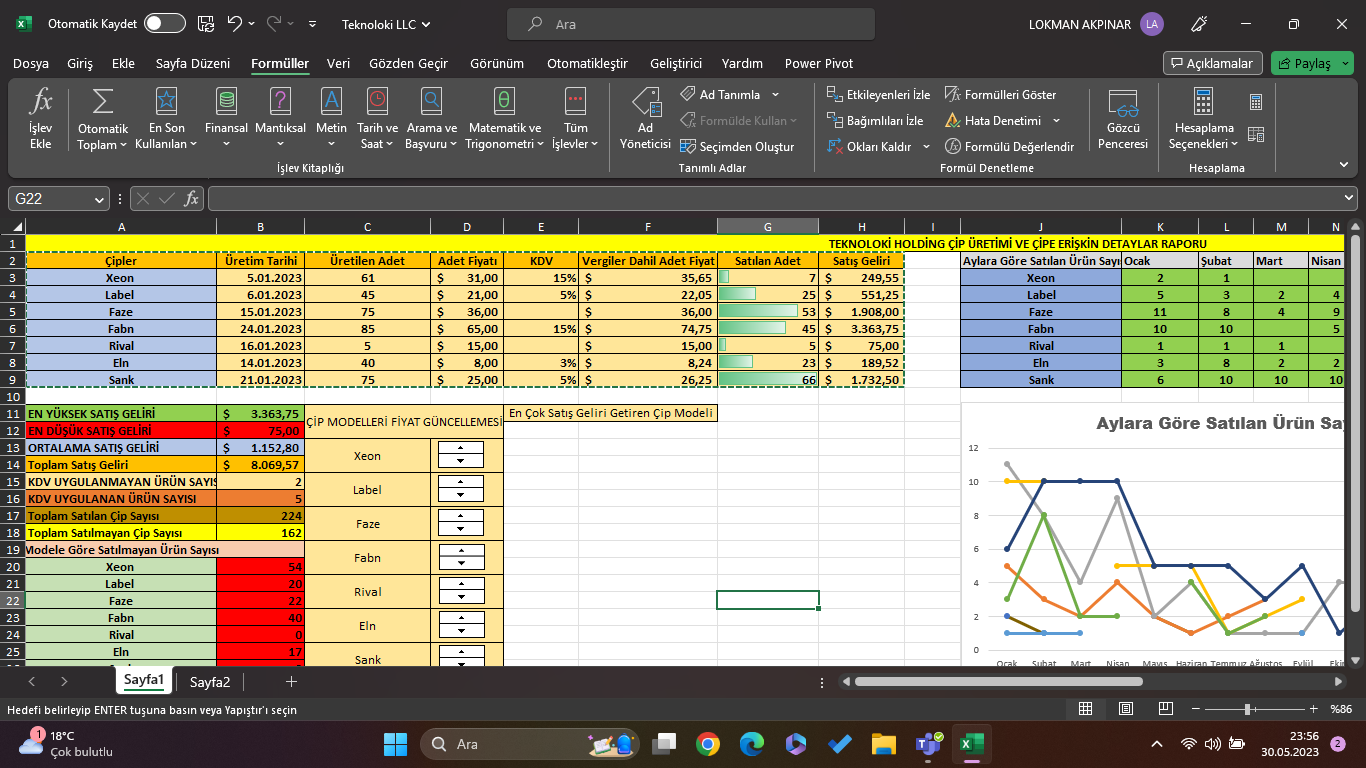Viewport: 1366px width, 768px height.
Task: Decrease price with Label spinner down arrow
Action: (x=460, y=496)
